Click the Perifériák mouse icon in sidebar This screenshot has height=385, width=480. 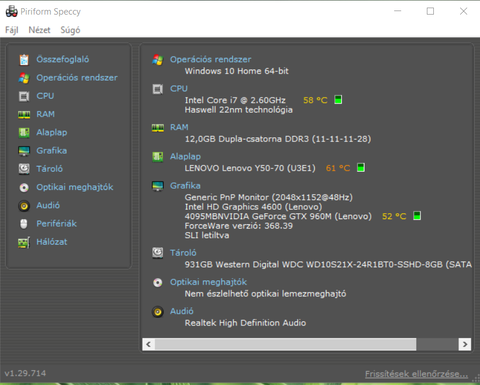[x=24, y=224]
